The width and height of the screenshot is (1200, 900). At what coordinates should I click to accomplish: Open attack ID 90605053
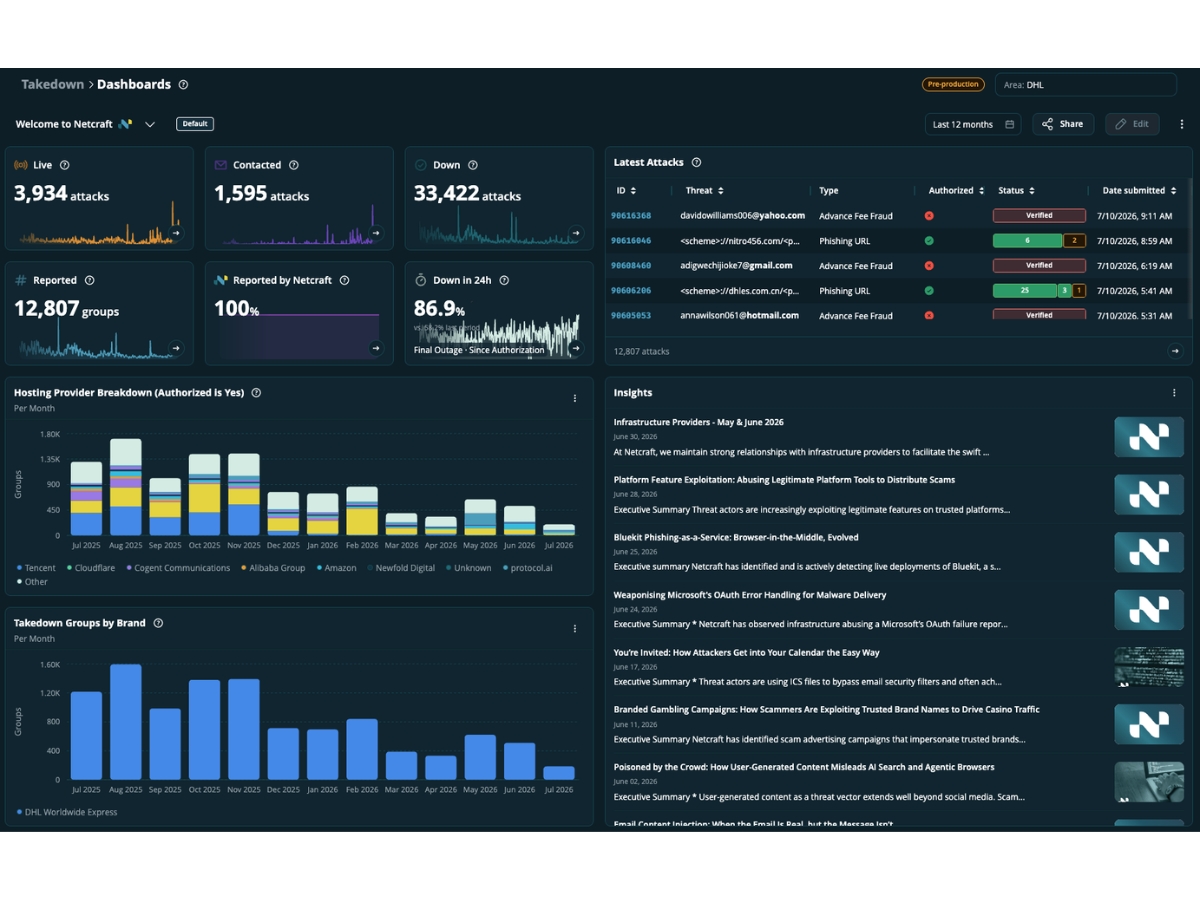click(632, 316)
